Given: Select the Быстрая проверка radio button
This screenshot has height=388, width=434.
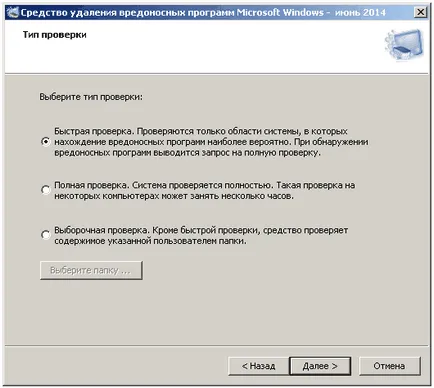Looking at the screenshot, I should click(x=45, y=142).
